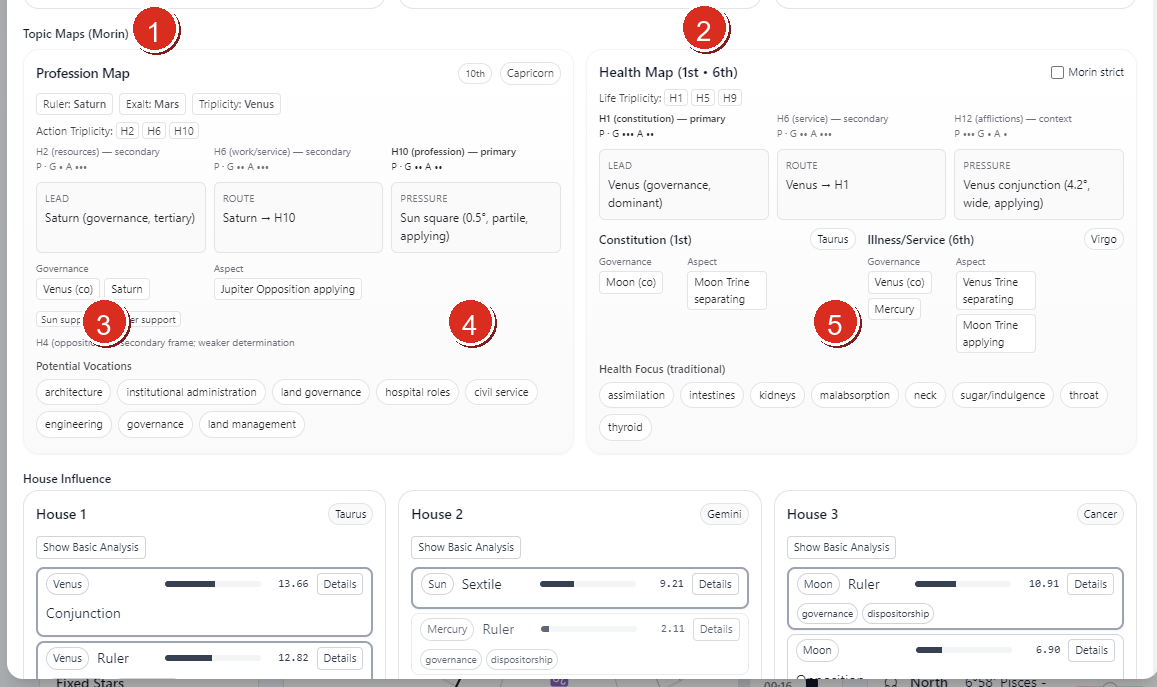Click the H6 chip in Action Triplicity
Screen dimensions: 1157x687
point(153,131)
